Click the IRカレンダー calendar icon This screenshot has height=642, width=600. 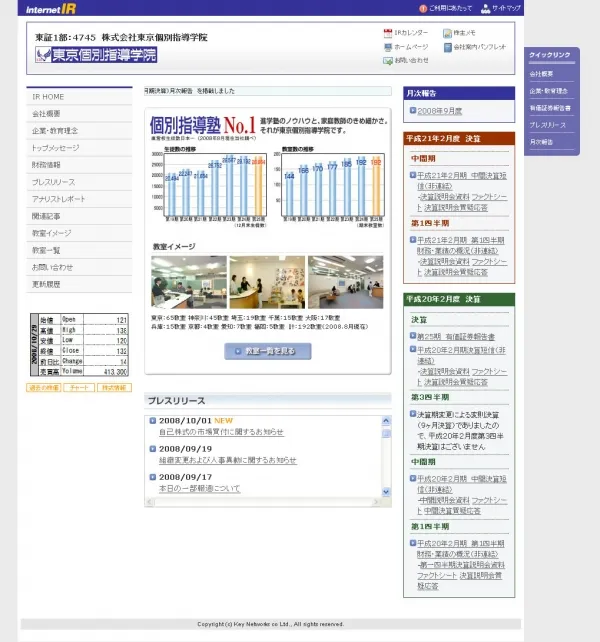(387, 33)
